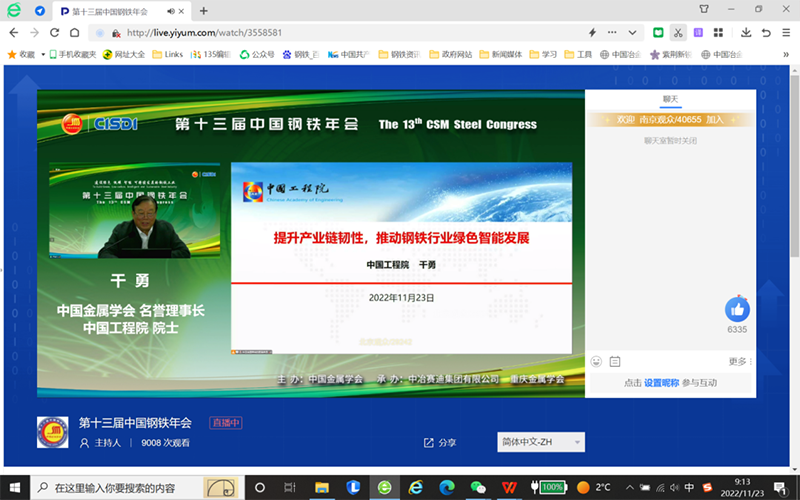This screenshot has height=500, width=800.
Task: Click the live stream video player
Action: click(x=310, y=239)
